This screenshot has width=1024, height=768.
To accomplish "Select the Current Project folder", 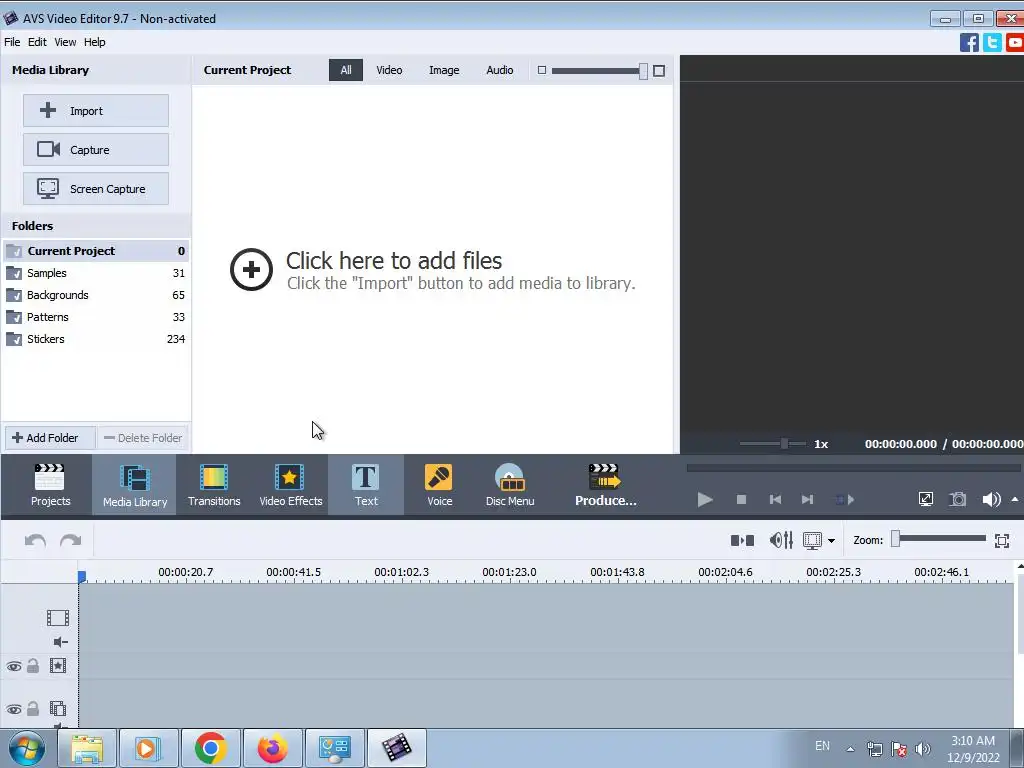I will [x=96, y=251].
